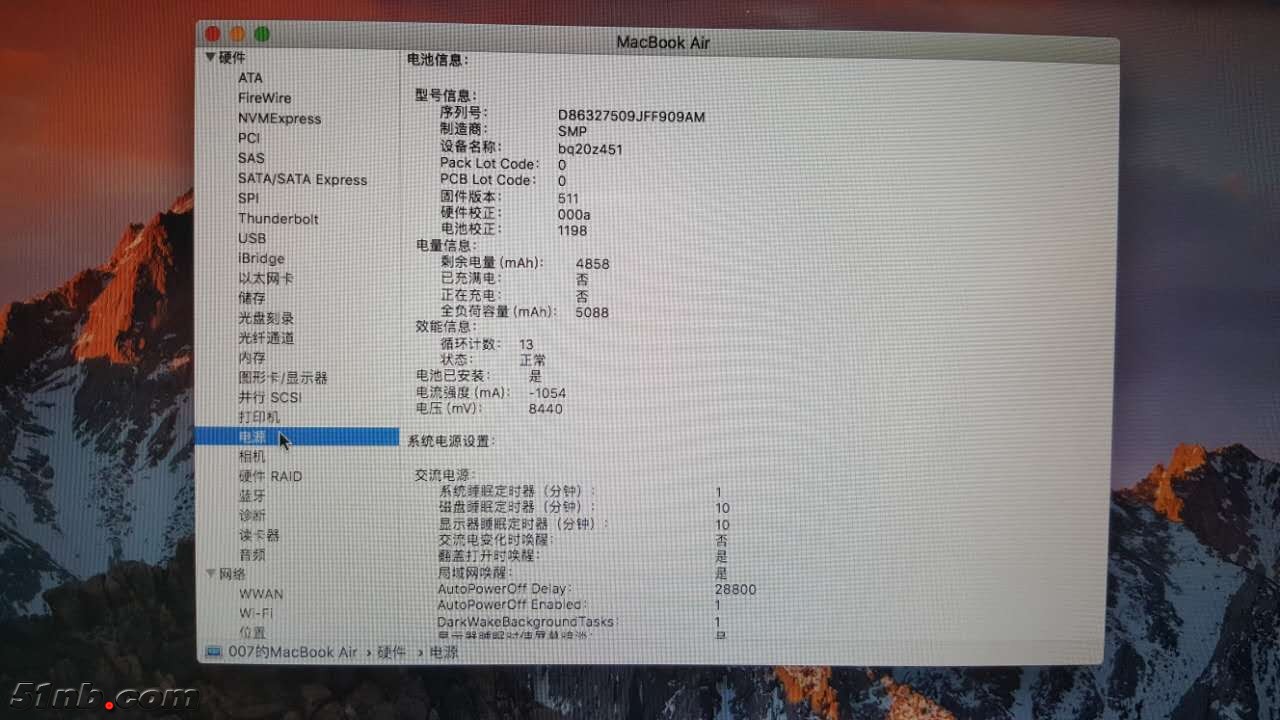Click the DarkWakeBackgroundTasks label
The width and height of the screenshot is (1280, 720).
pyautogui.click(x=527, y=622)
